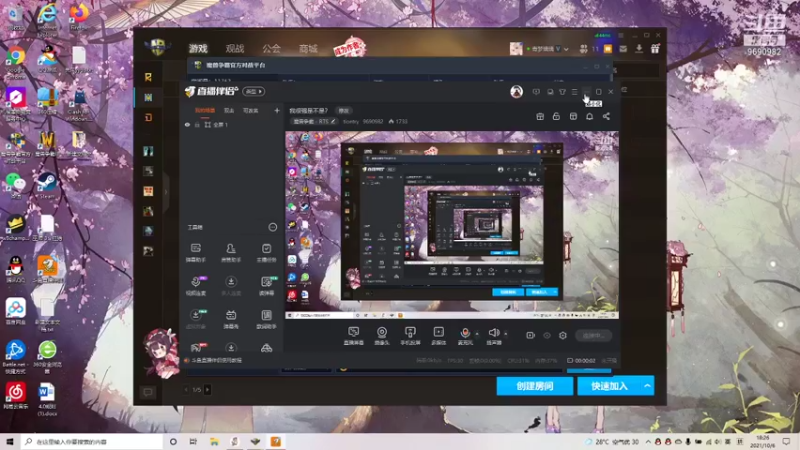Open the gift icon in platform header
The height and width of the screenshot is (450, 800).
(655, 49)
